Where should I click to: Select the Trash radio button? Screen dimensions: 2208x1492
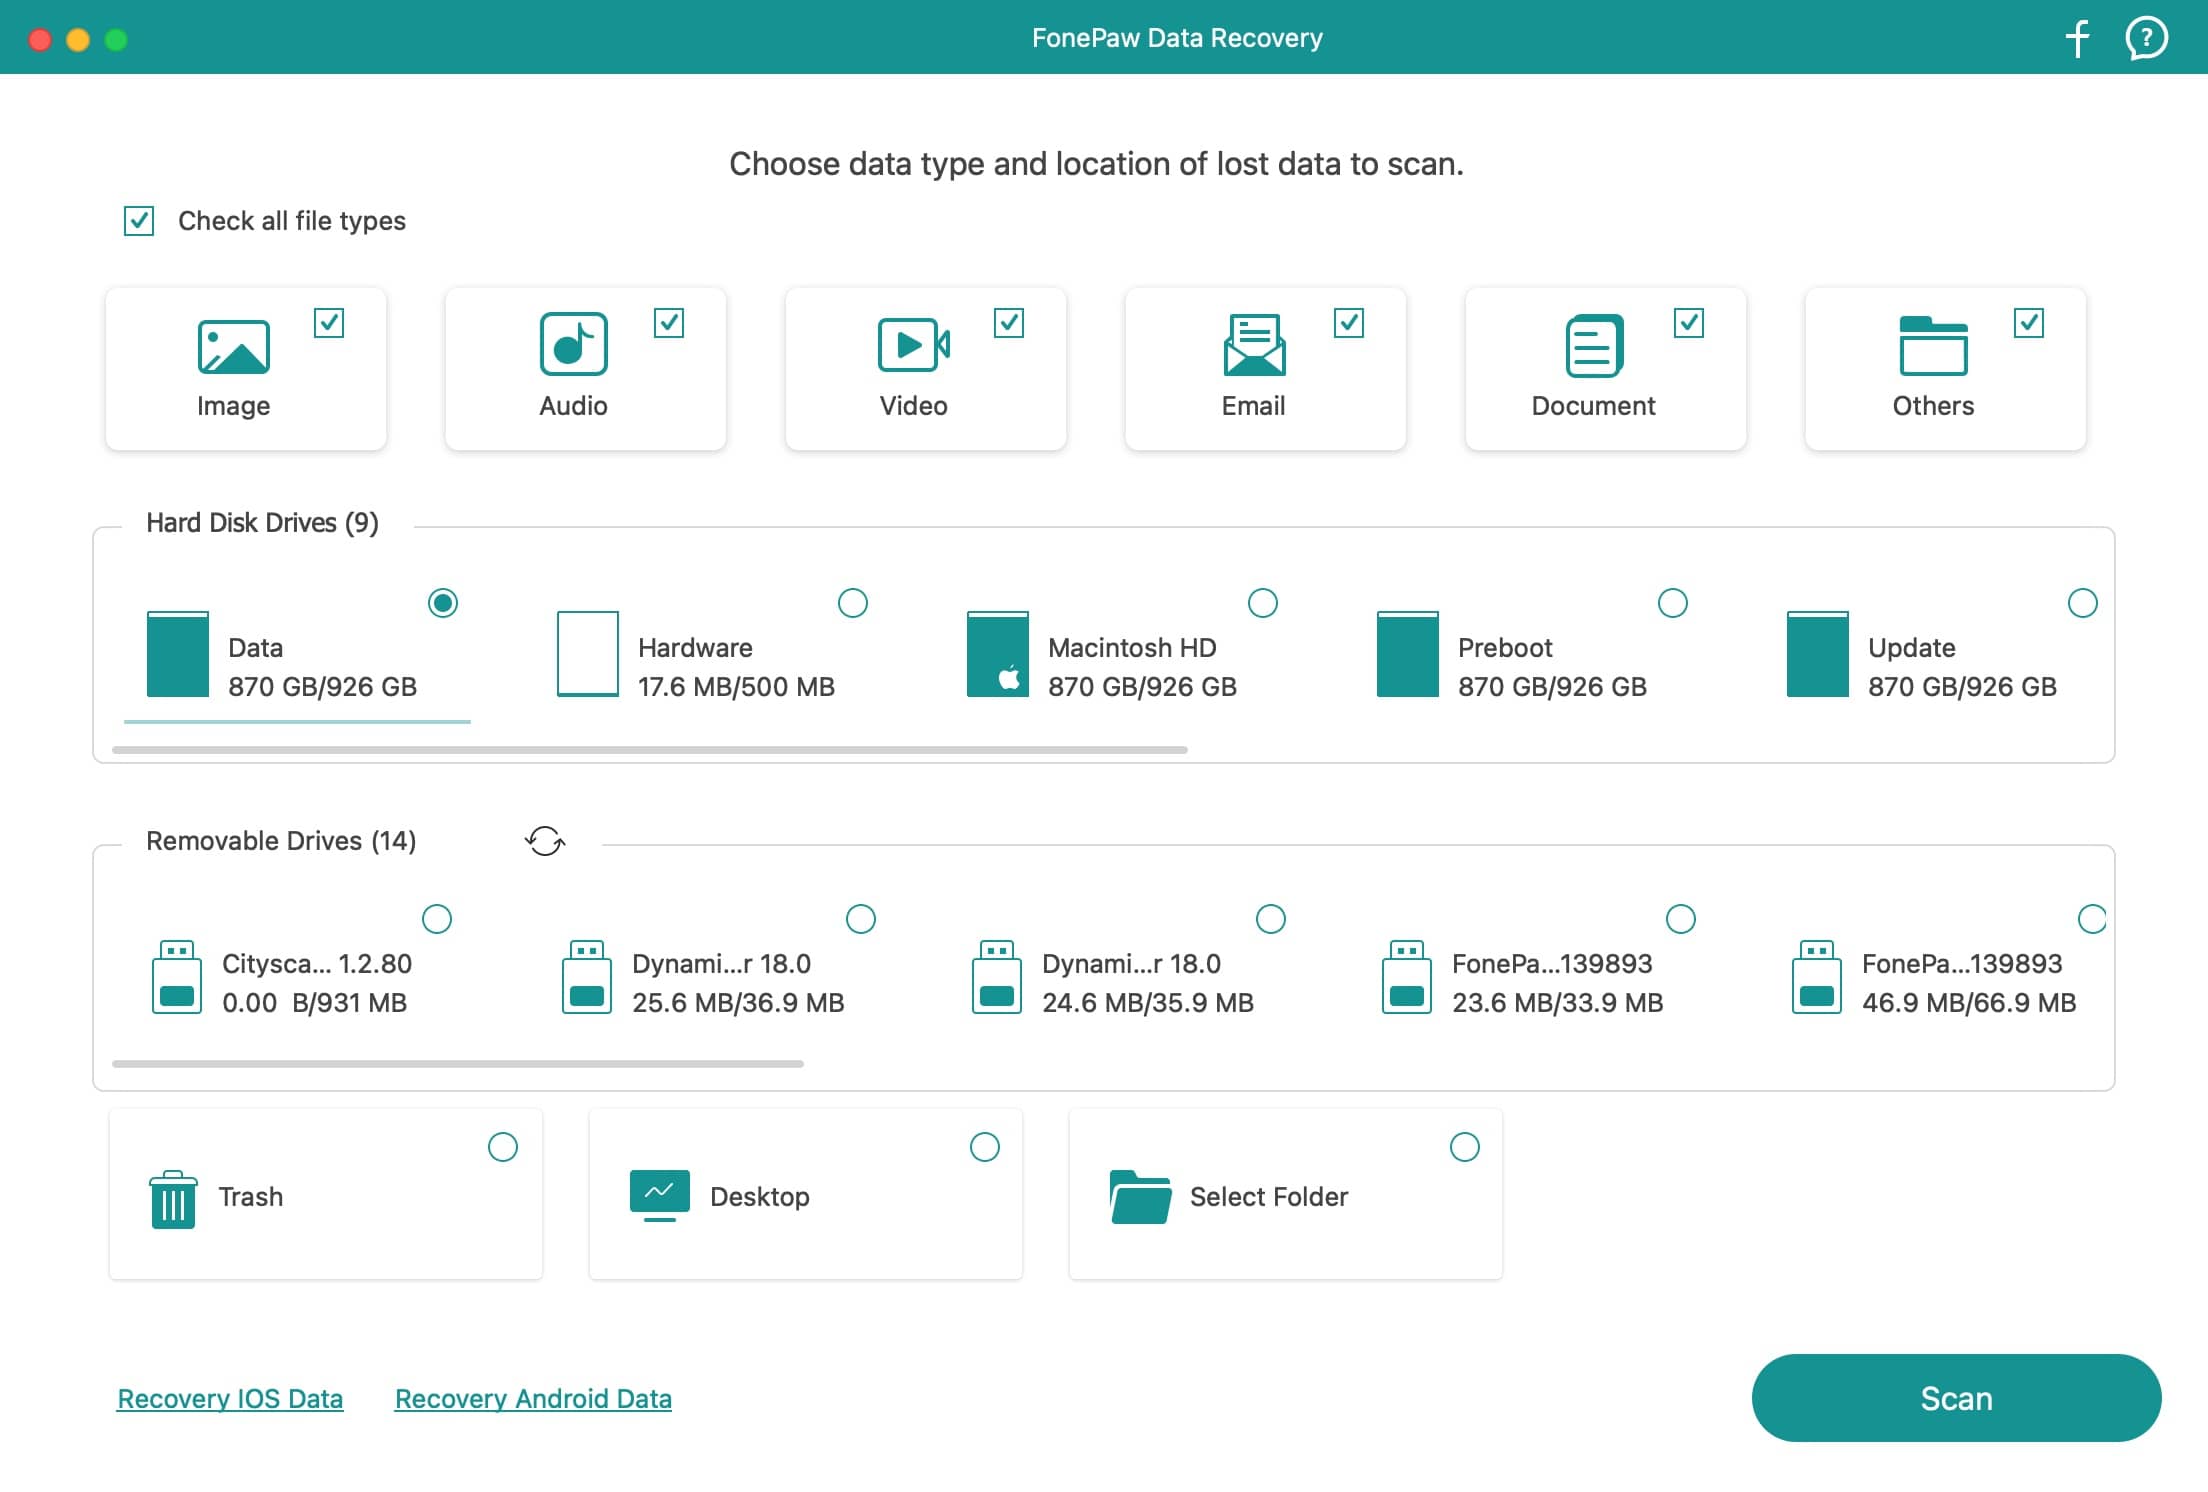coord(503,1147)
